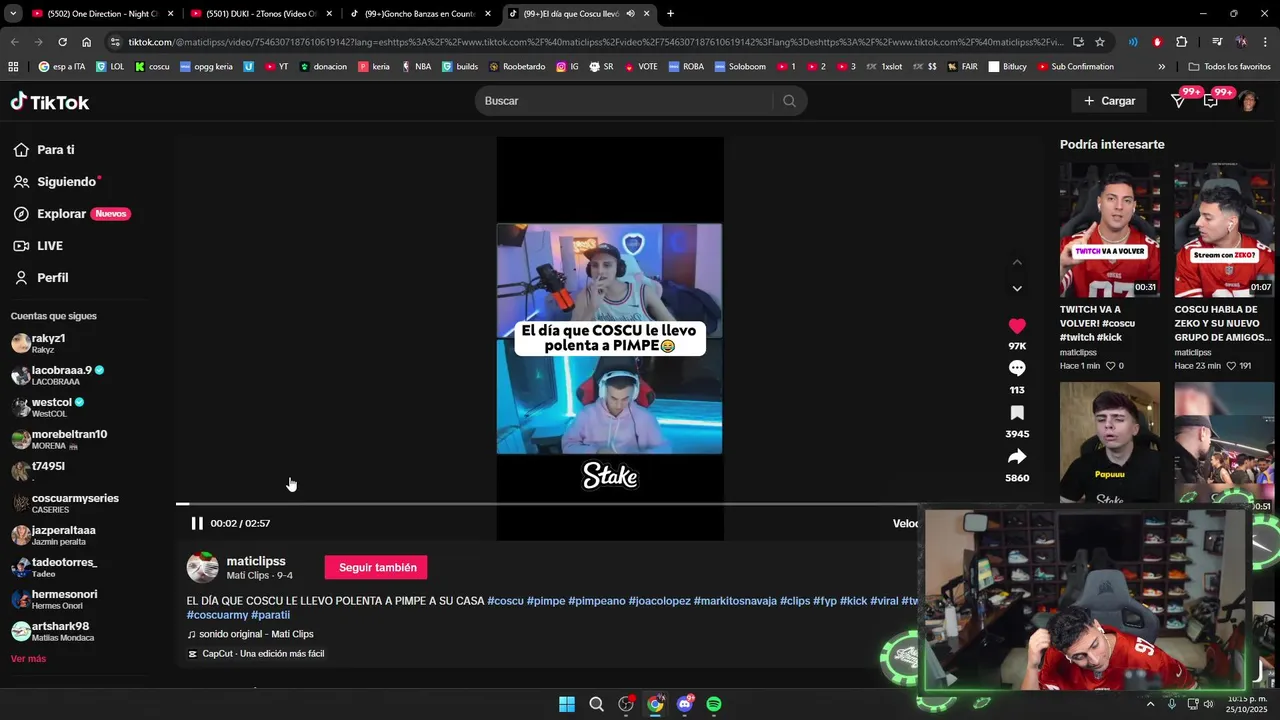Open the browser home page button

pos(86,42)
